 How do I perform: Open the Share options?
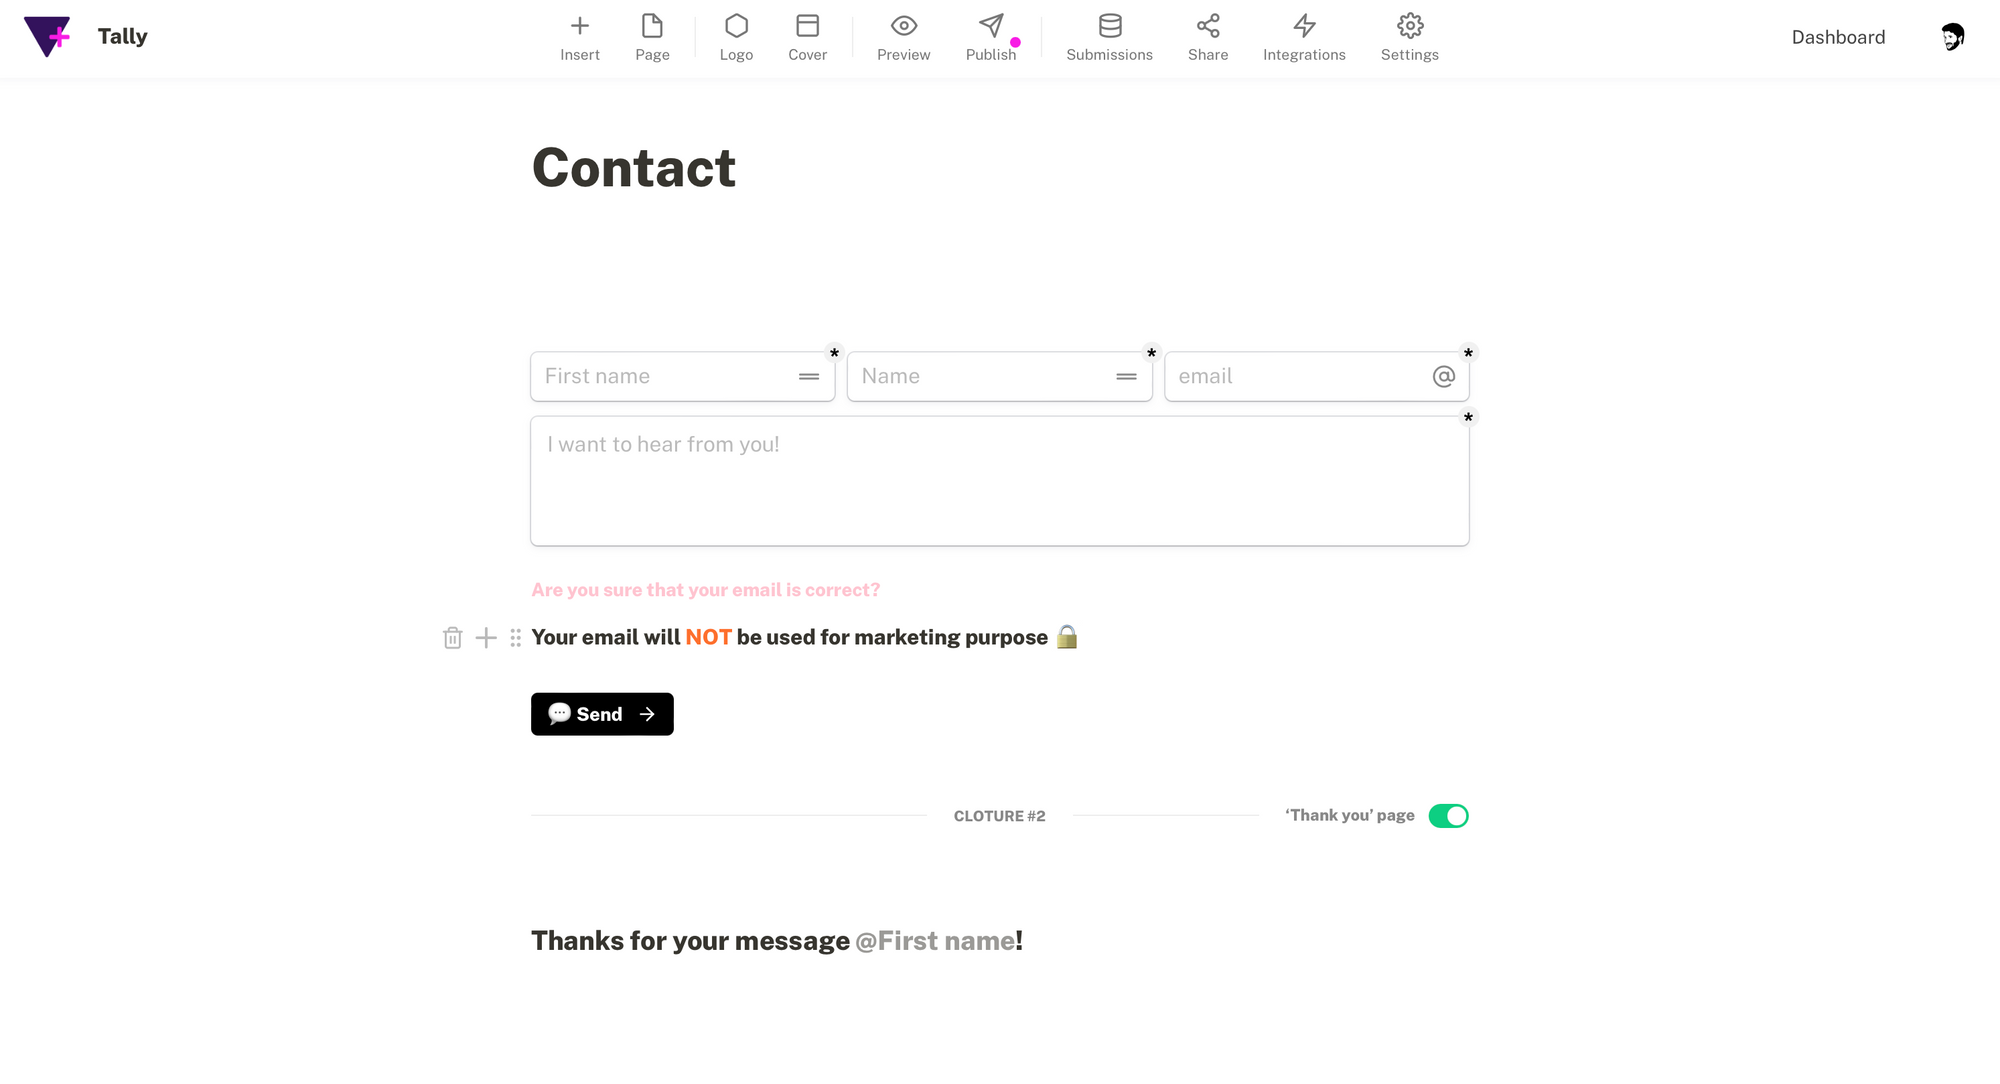[x=1208, y=38]
